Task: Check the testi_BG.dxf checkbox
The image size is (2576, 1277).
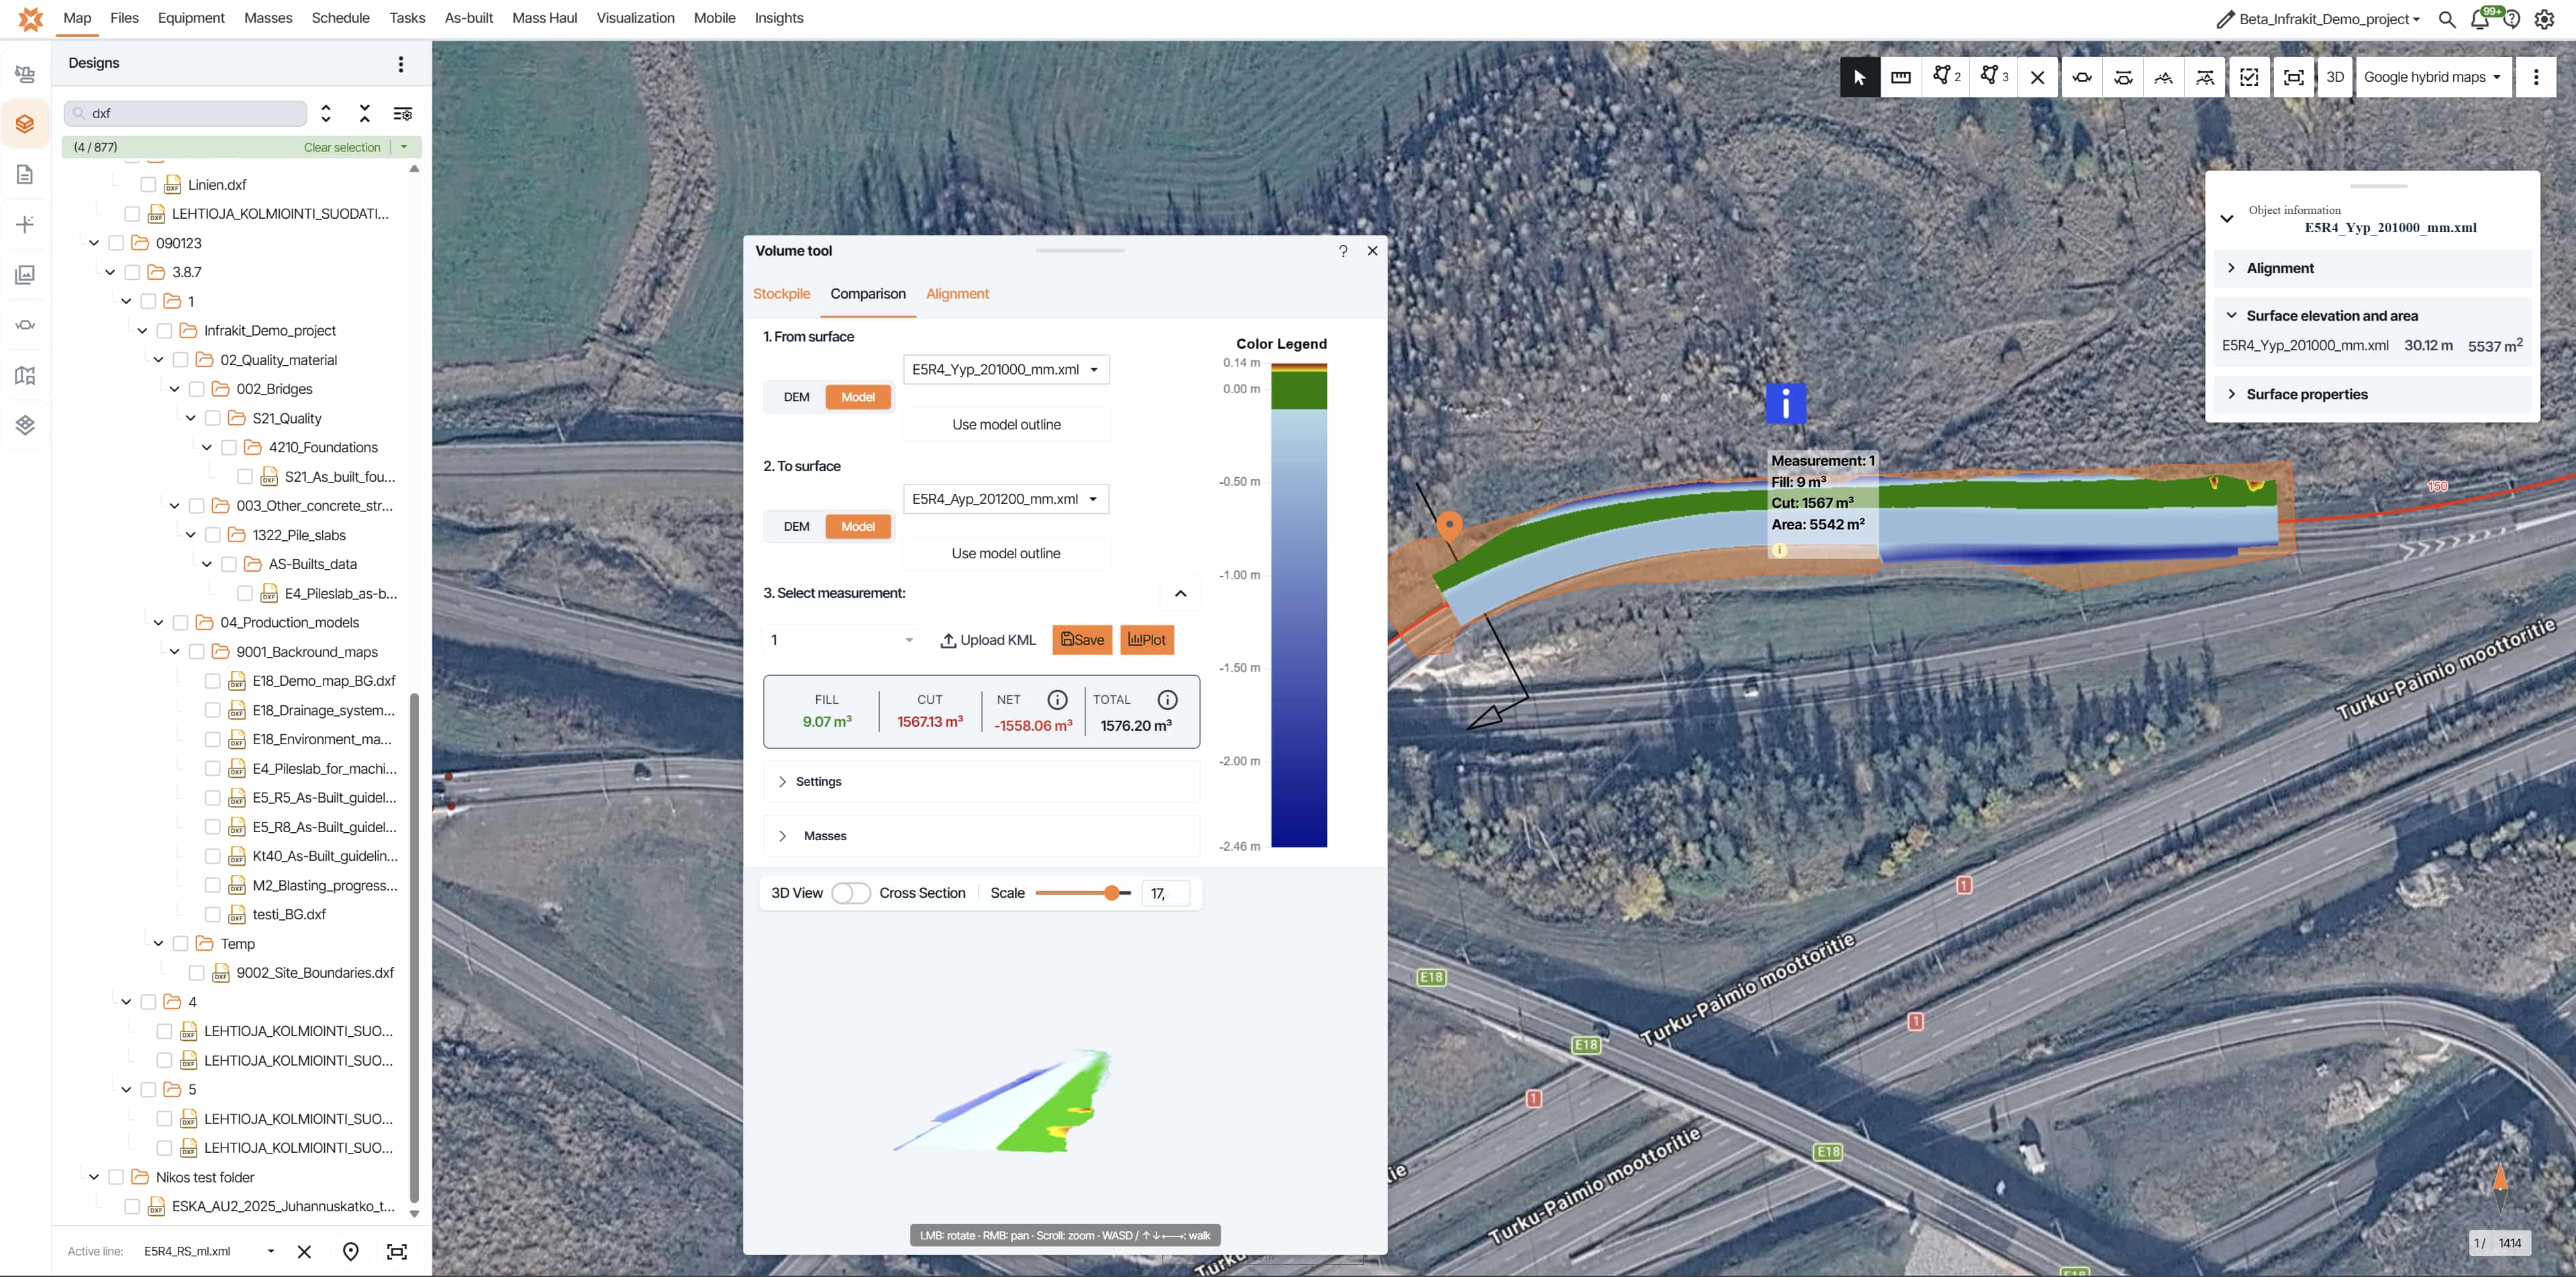Action: [x=212, y=914]
